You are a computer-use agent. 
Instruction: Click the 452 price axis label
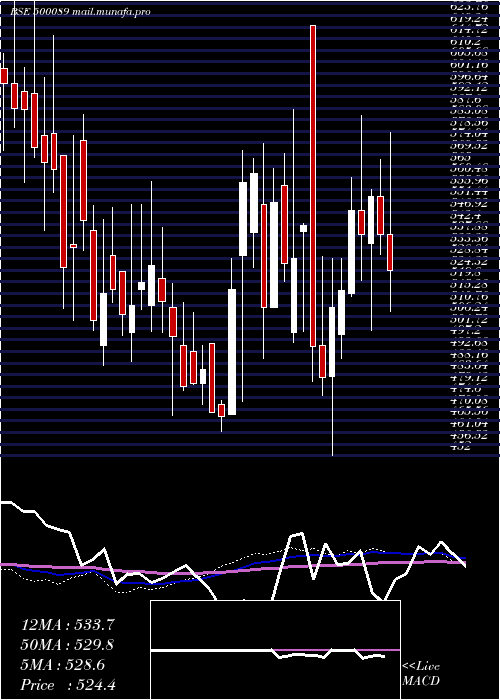[459, 447]
